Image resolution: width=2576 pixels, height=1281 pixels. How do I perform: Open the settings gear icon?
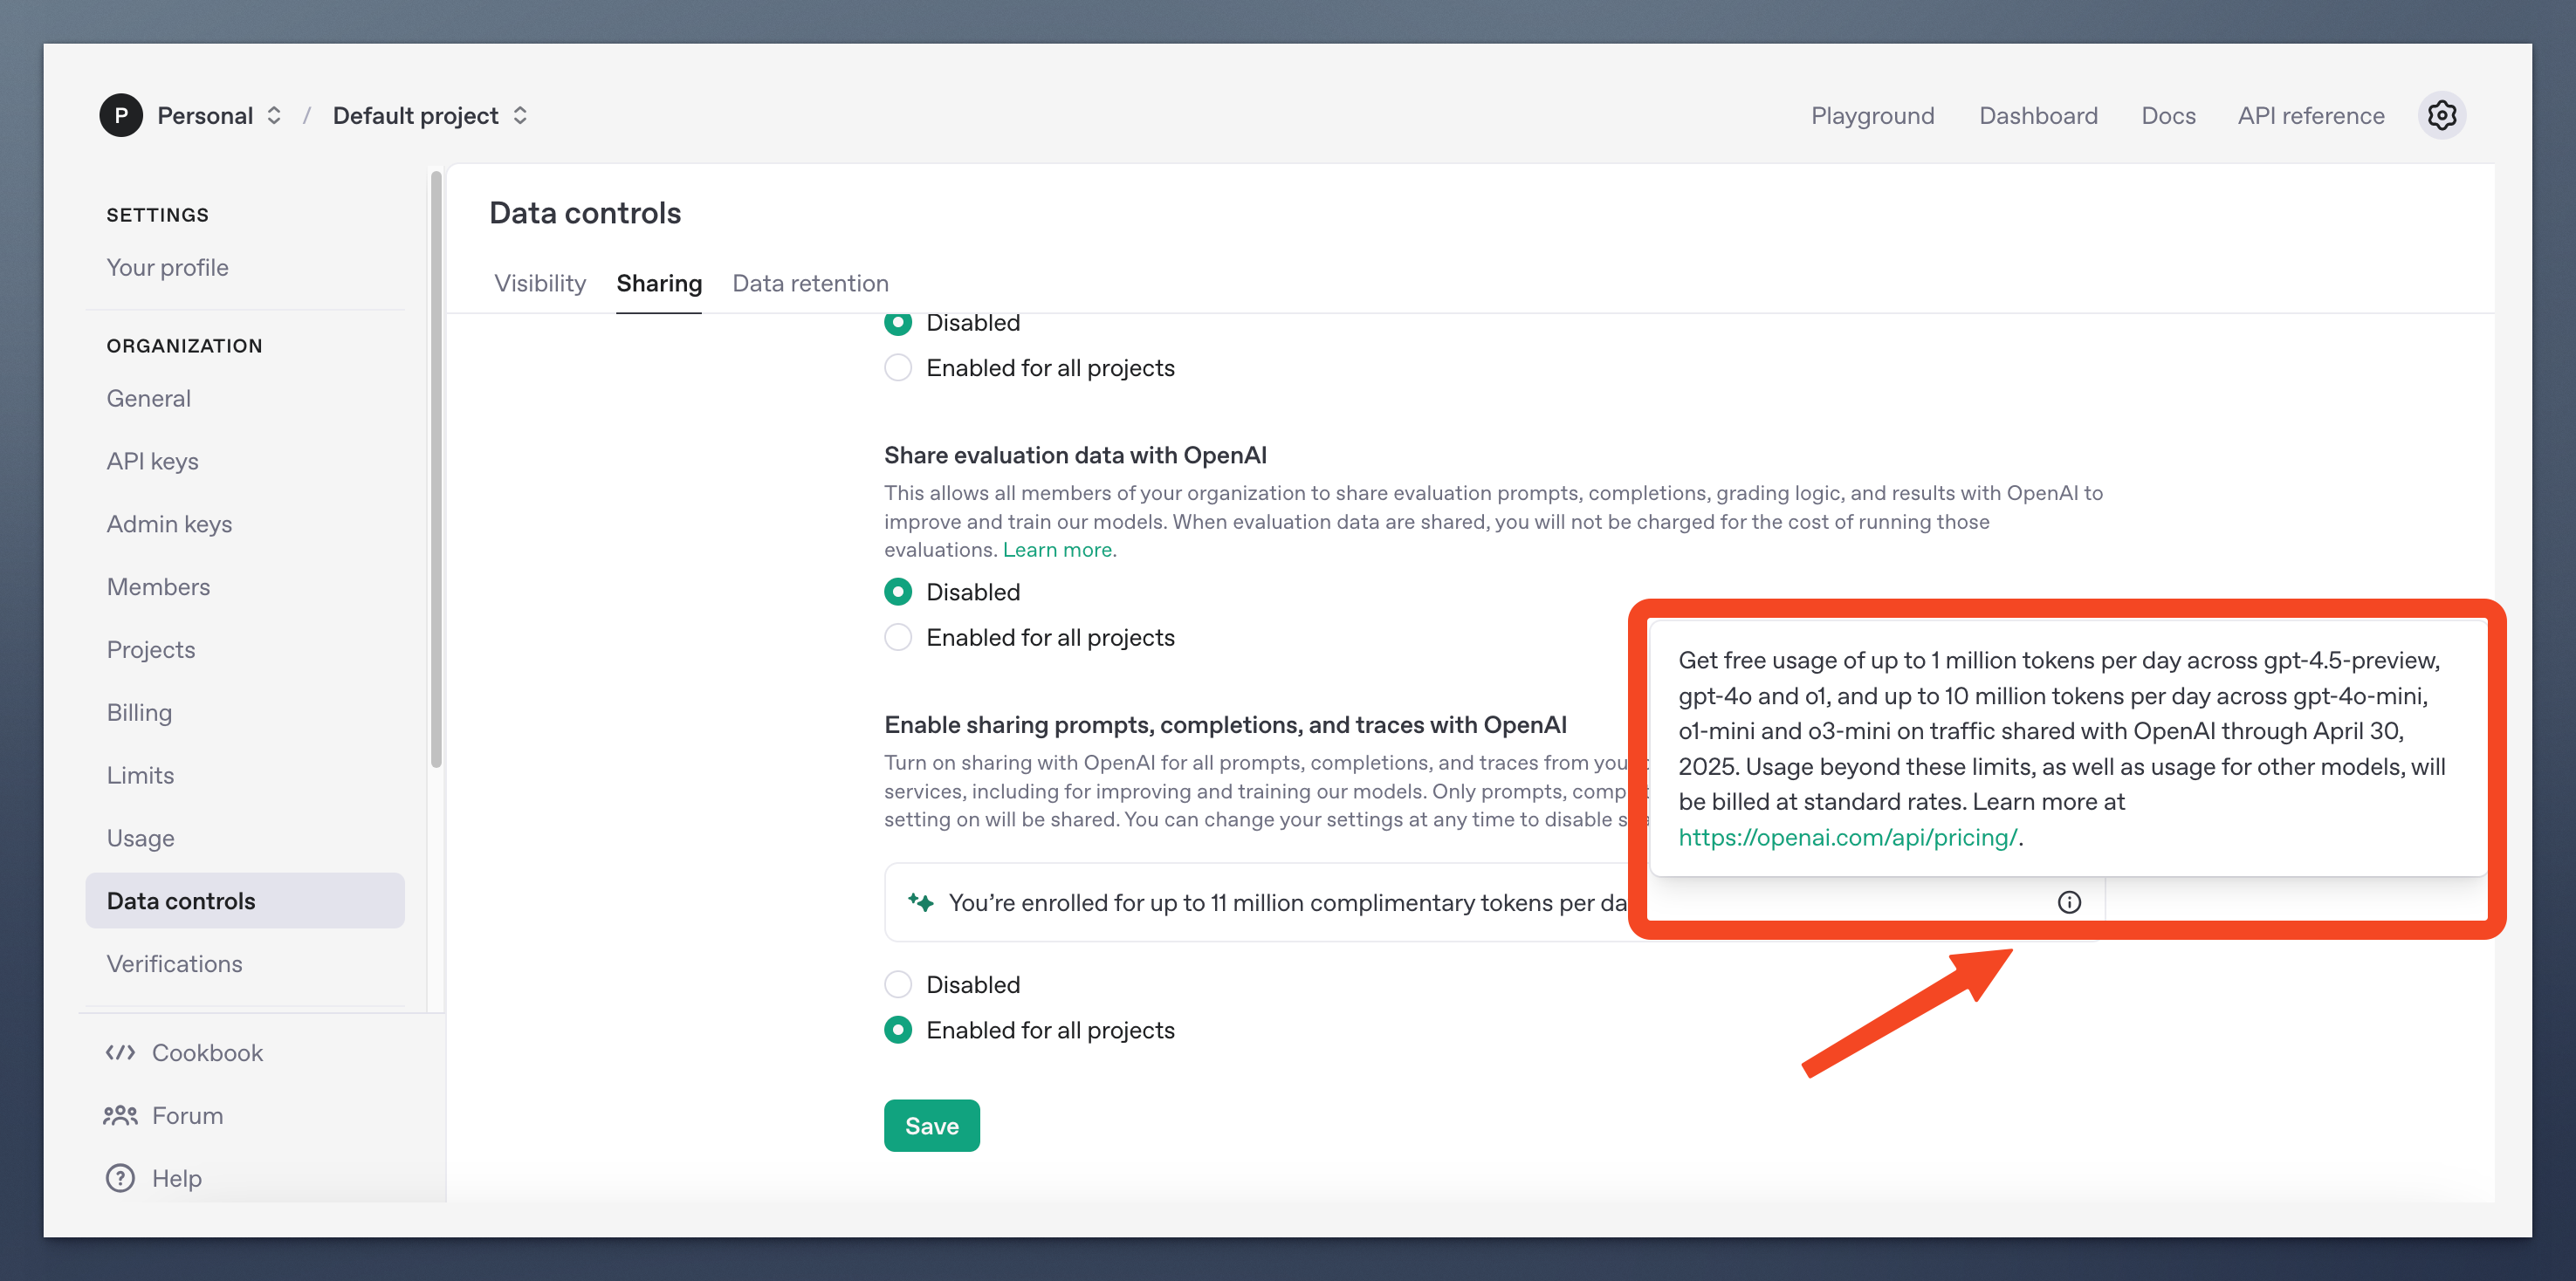(x=2441, y=116)
